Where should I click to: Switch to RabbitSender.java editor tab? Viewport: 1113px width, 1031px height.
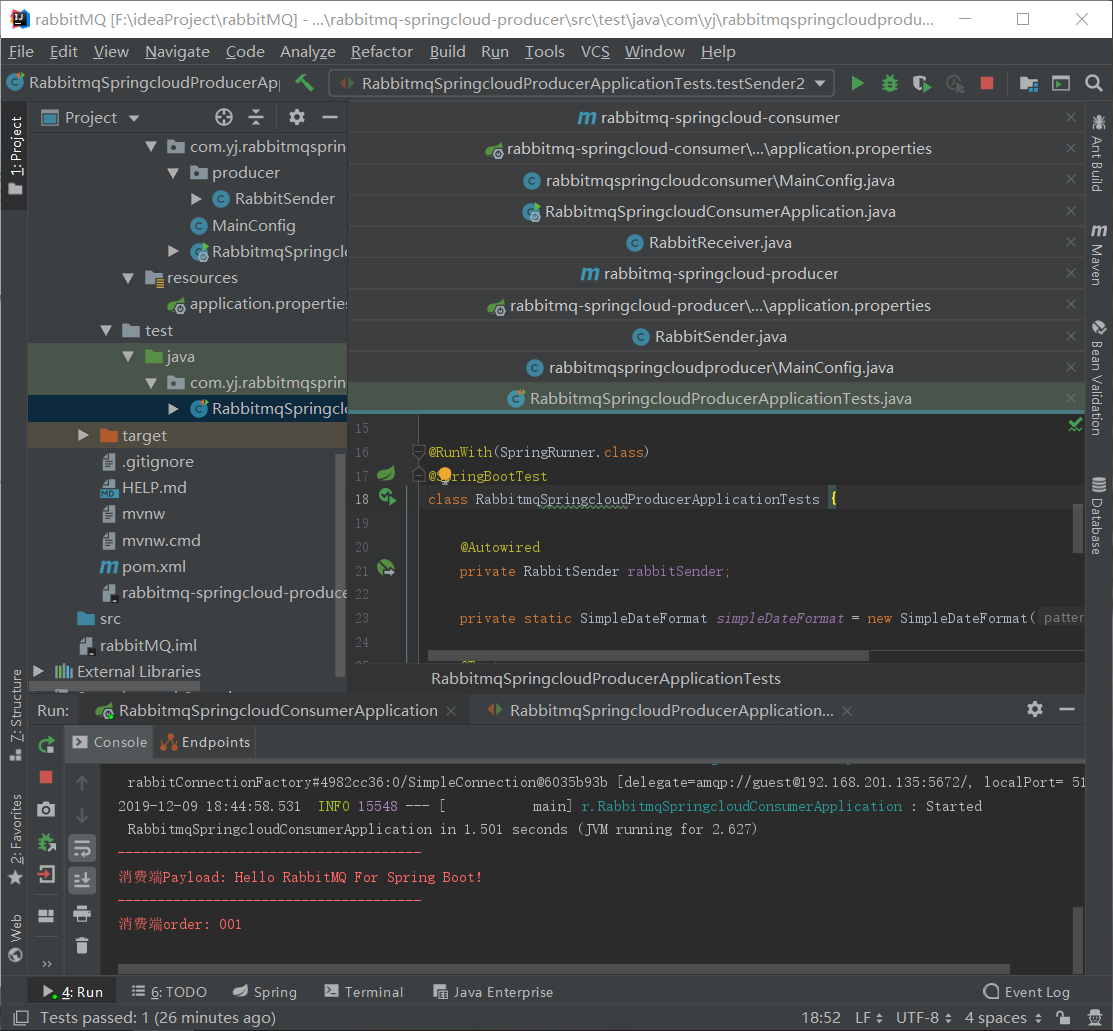click(716, 337)
